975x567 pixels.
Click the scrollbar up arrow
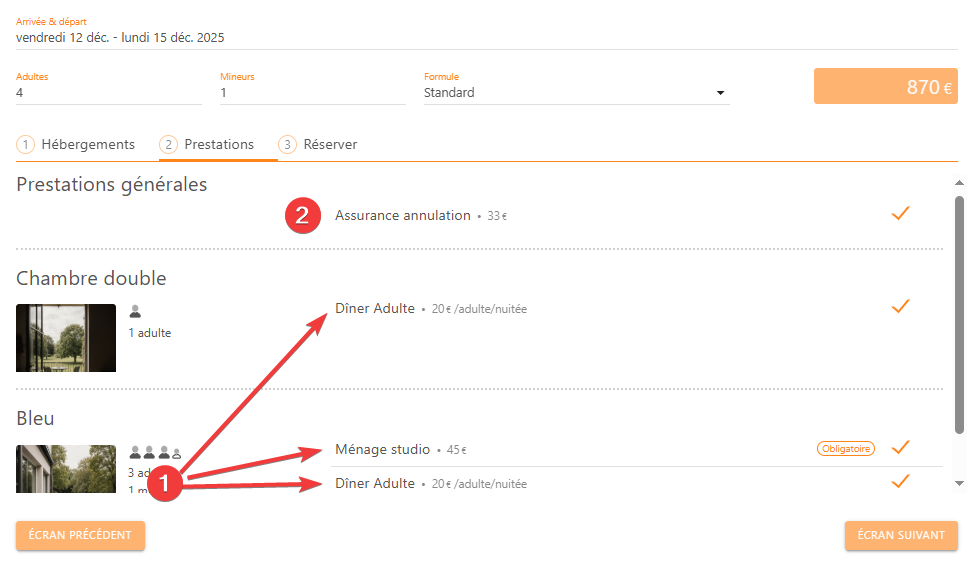click(960, 183)
